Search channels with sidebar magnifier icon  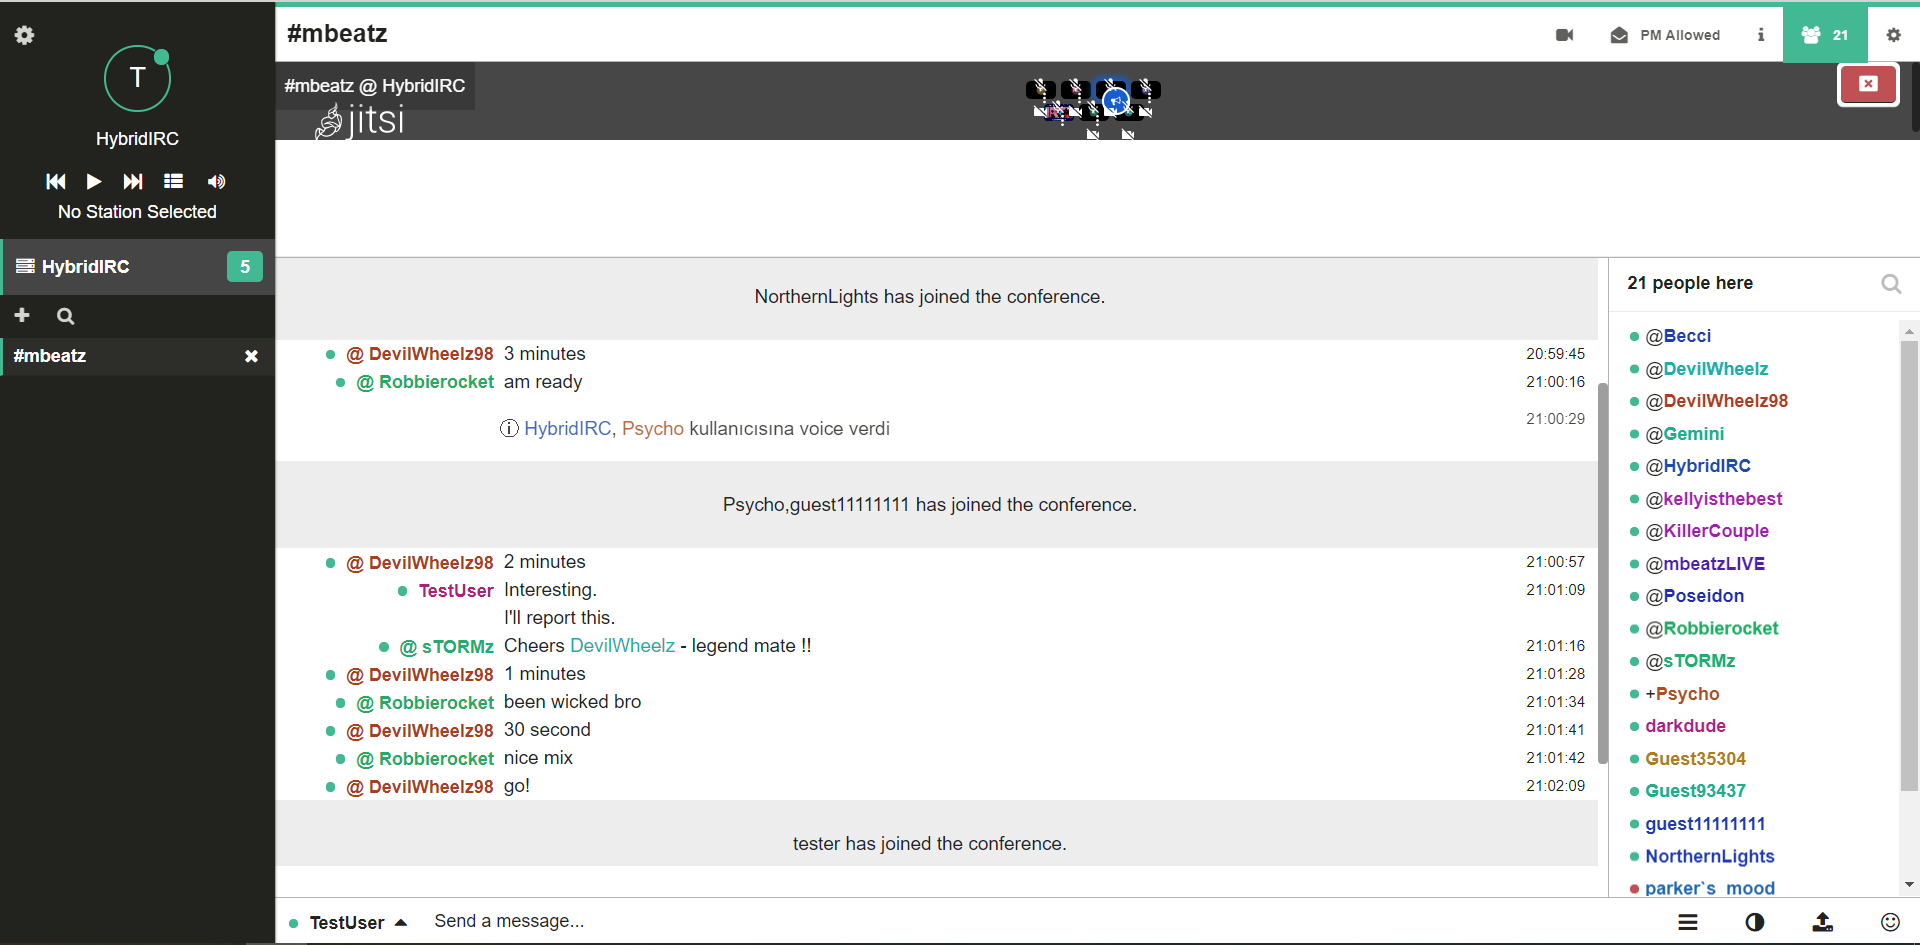pos(66,316)
